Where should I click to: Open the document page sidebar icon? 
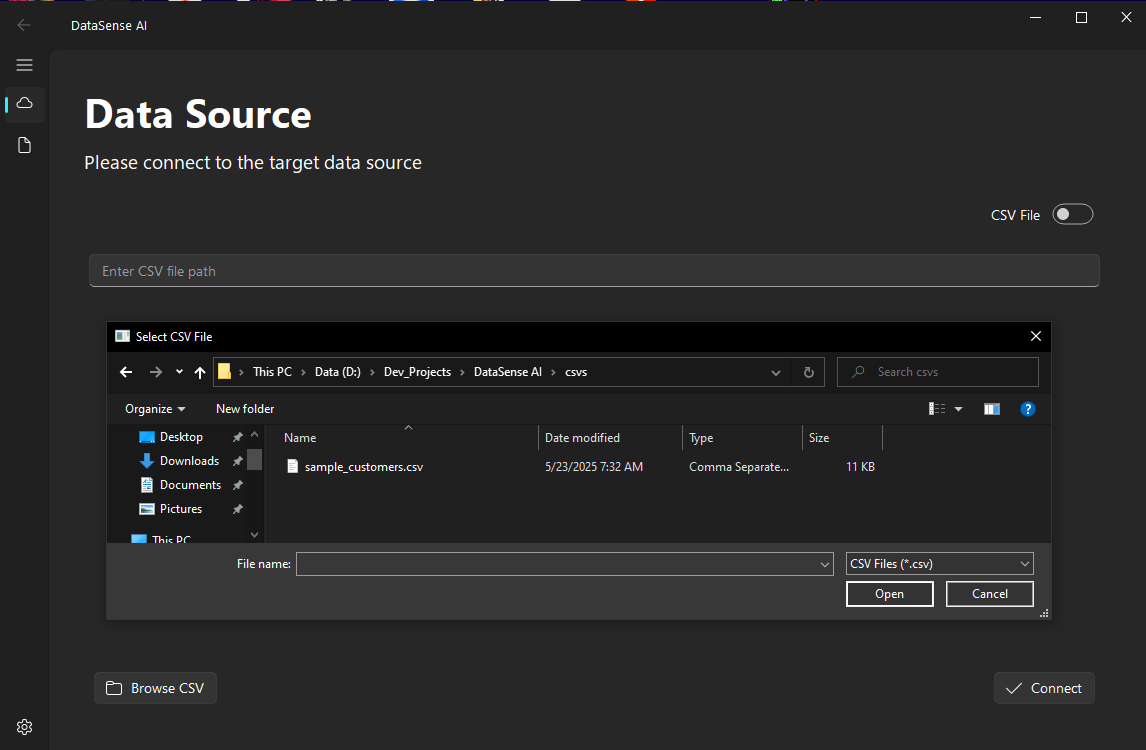pos(25,146)
